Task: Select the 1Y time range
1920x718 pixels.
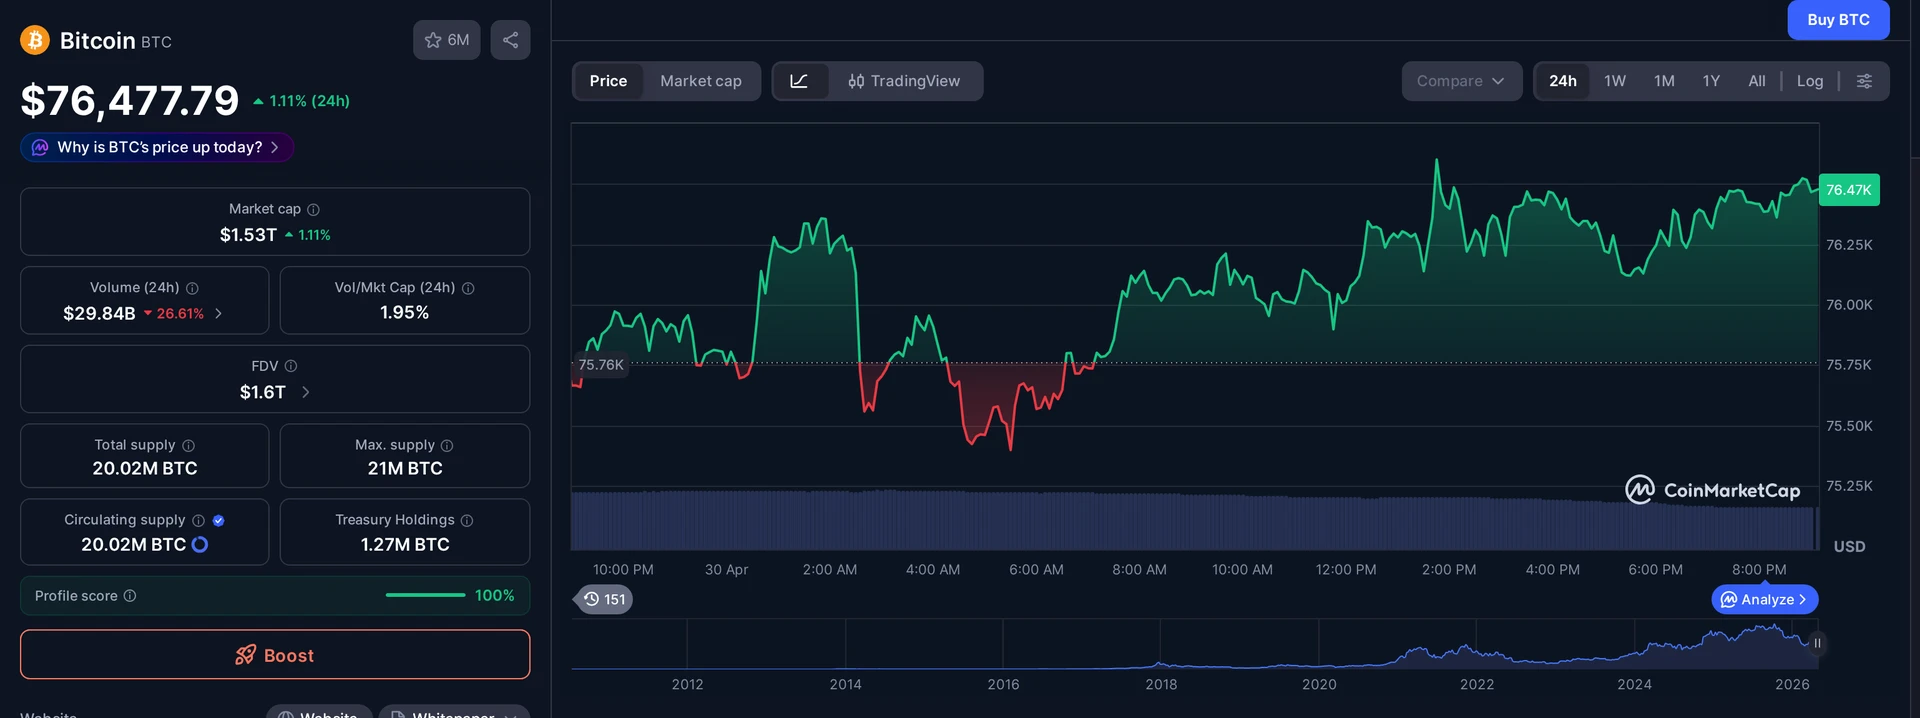Action: click(x=1711, y=81)
